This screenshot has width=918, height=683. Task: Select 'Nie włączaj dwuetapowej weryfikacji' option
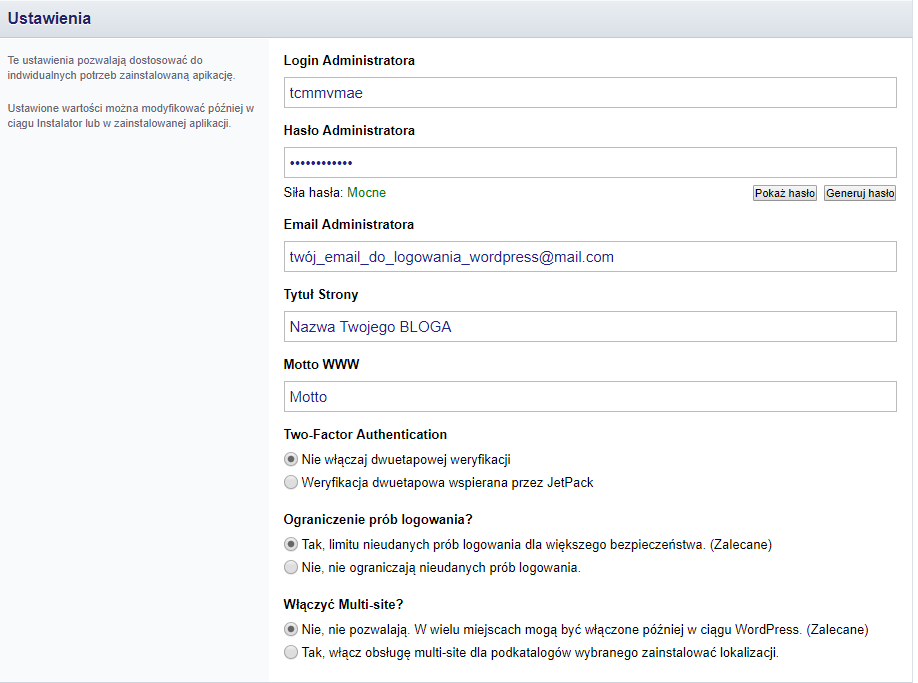pos(291,459)
